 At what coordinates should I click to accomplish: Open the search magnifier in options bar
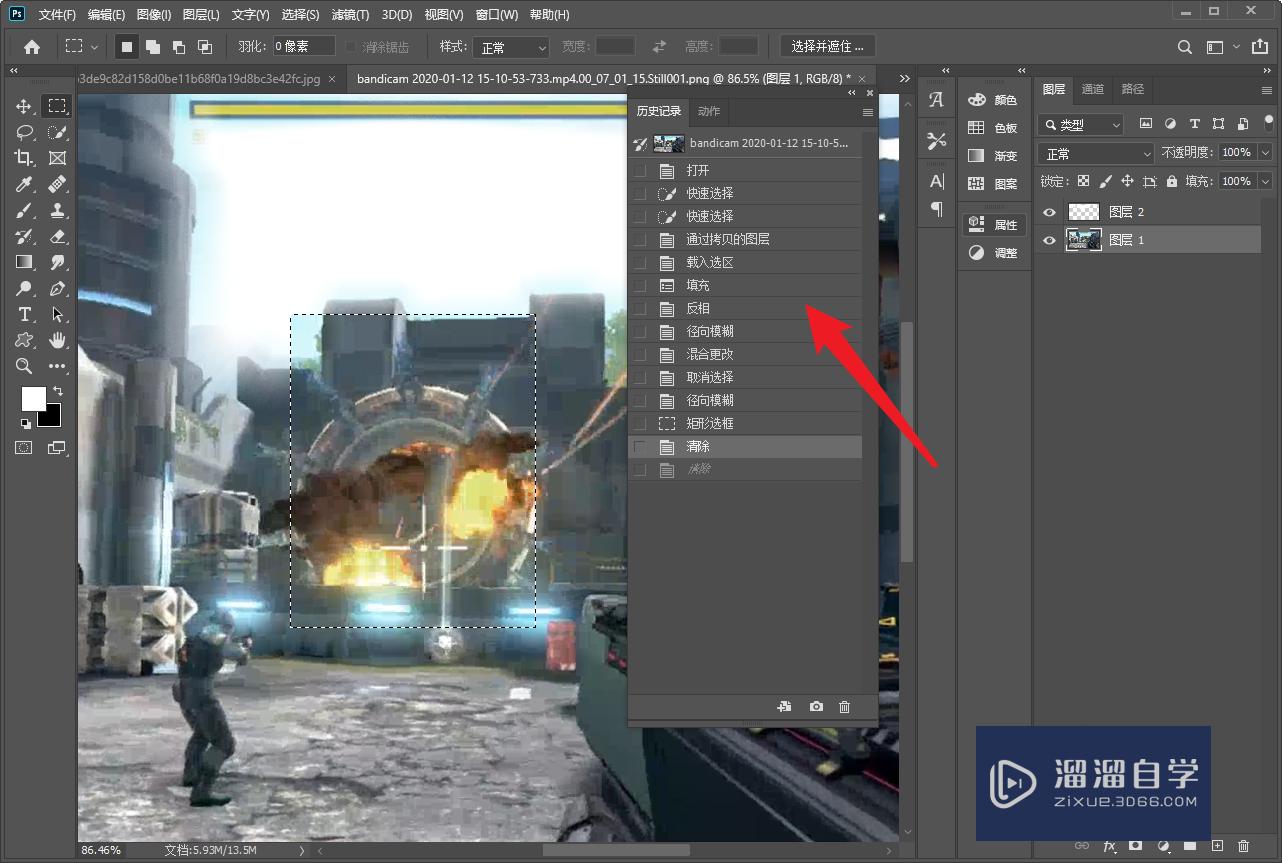1184,47
